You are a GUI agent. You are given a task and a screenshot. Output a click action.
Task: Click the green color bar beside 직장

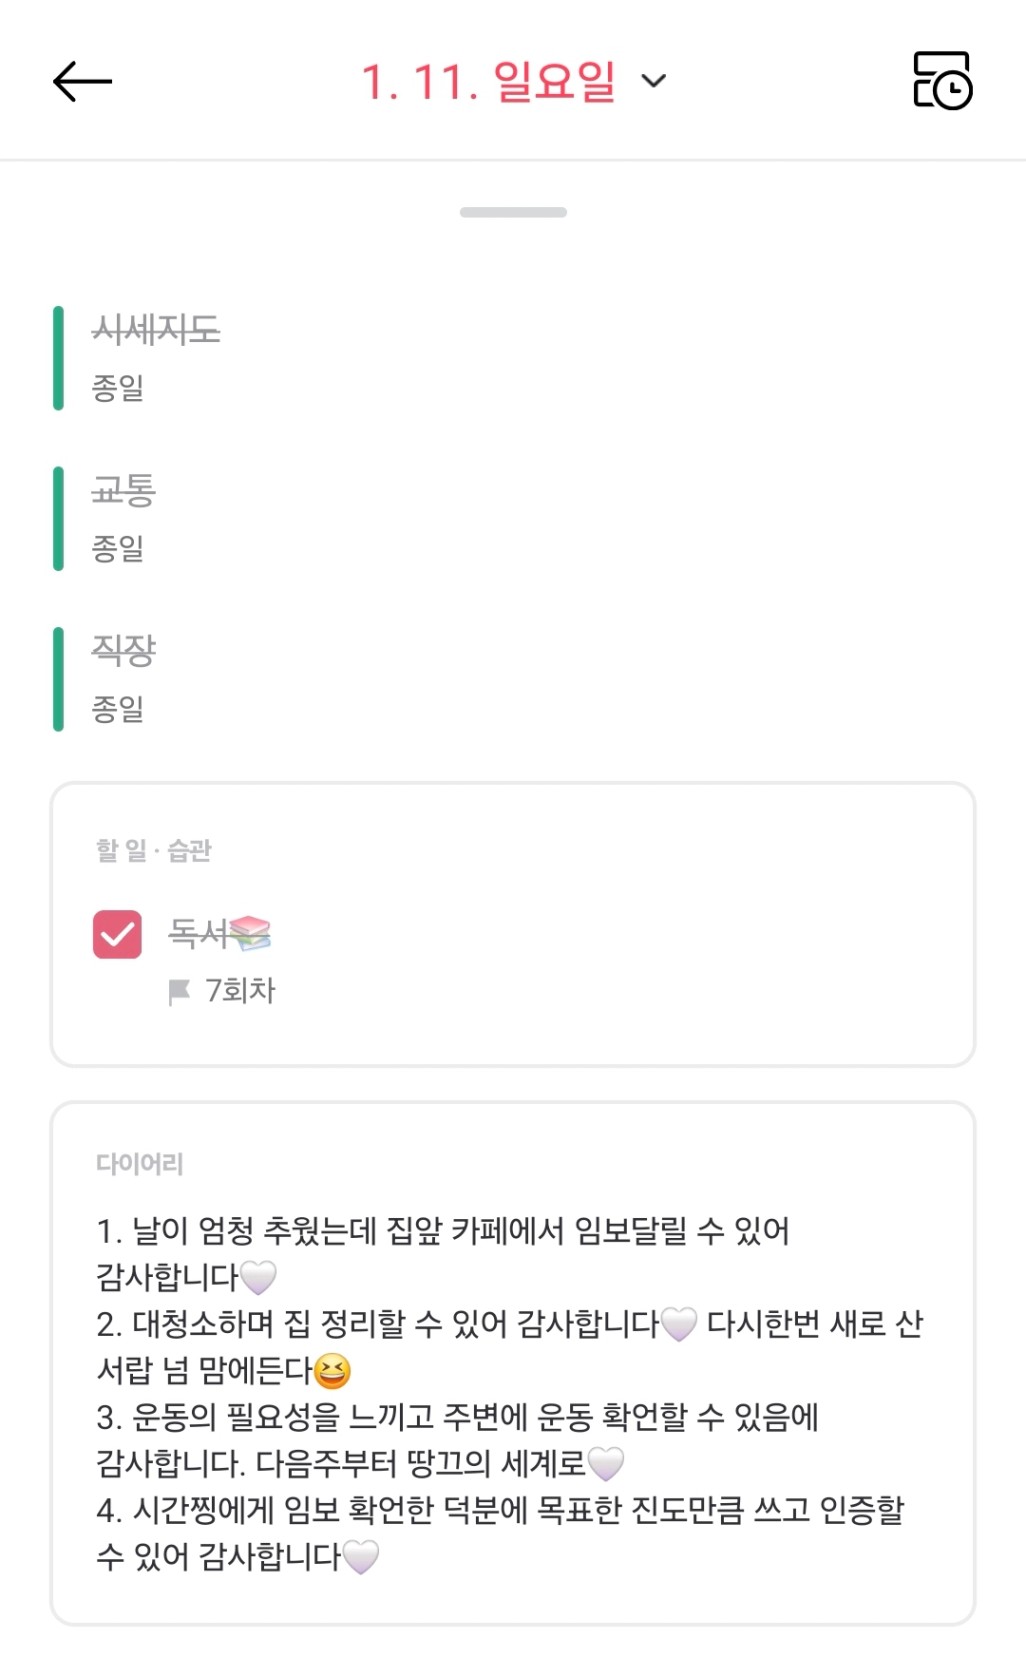pos(58,679)
